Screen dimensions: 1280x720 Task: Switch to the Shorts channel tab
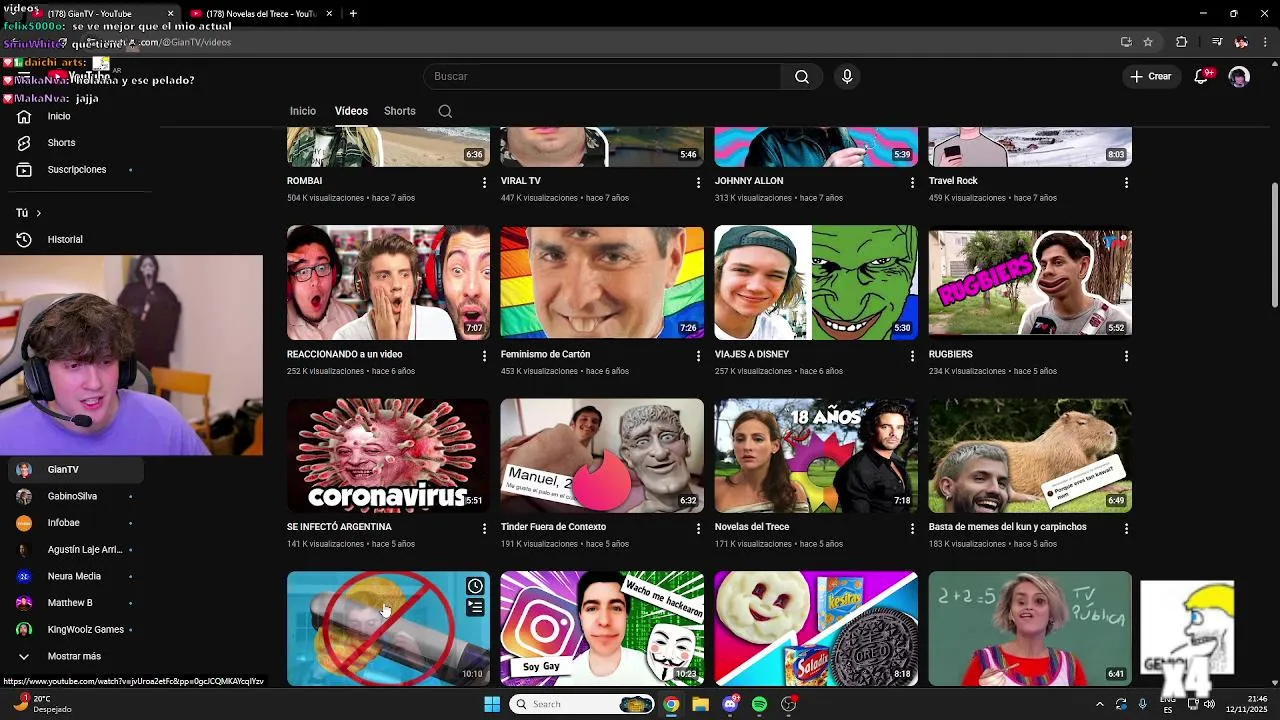(400, 111)
